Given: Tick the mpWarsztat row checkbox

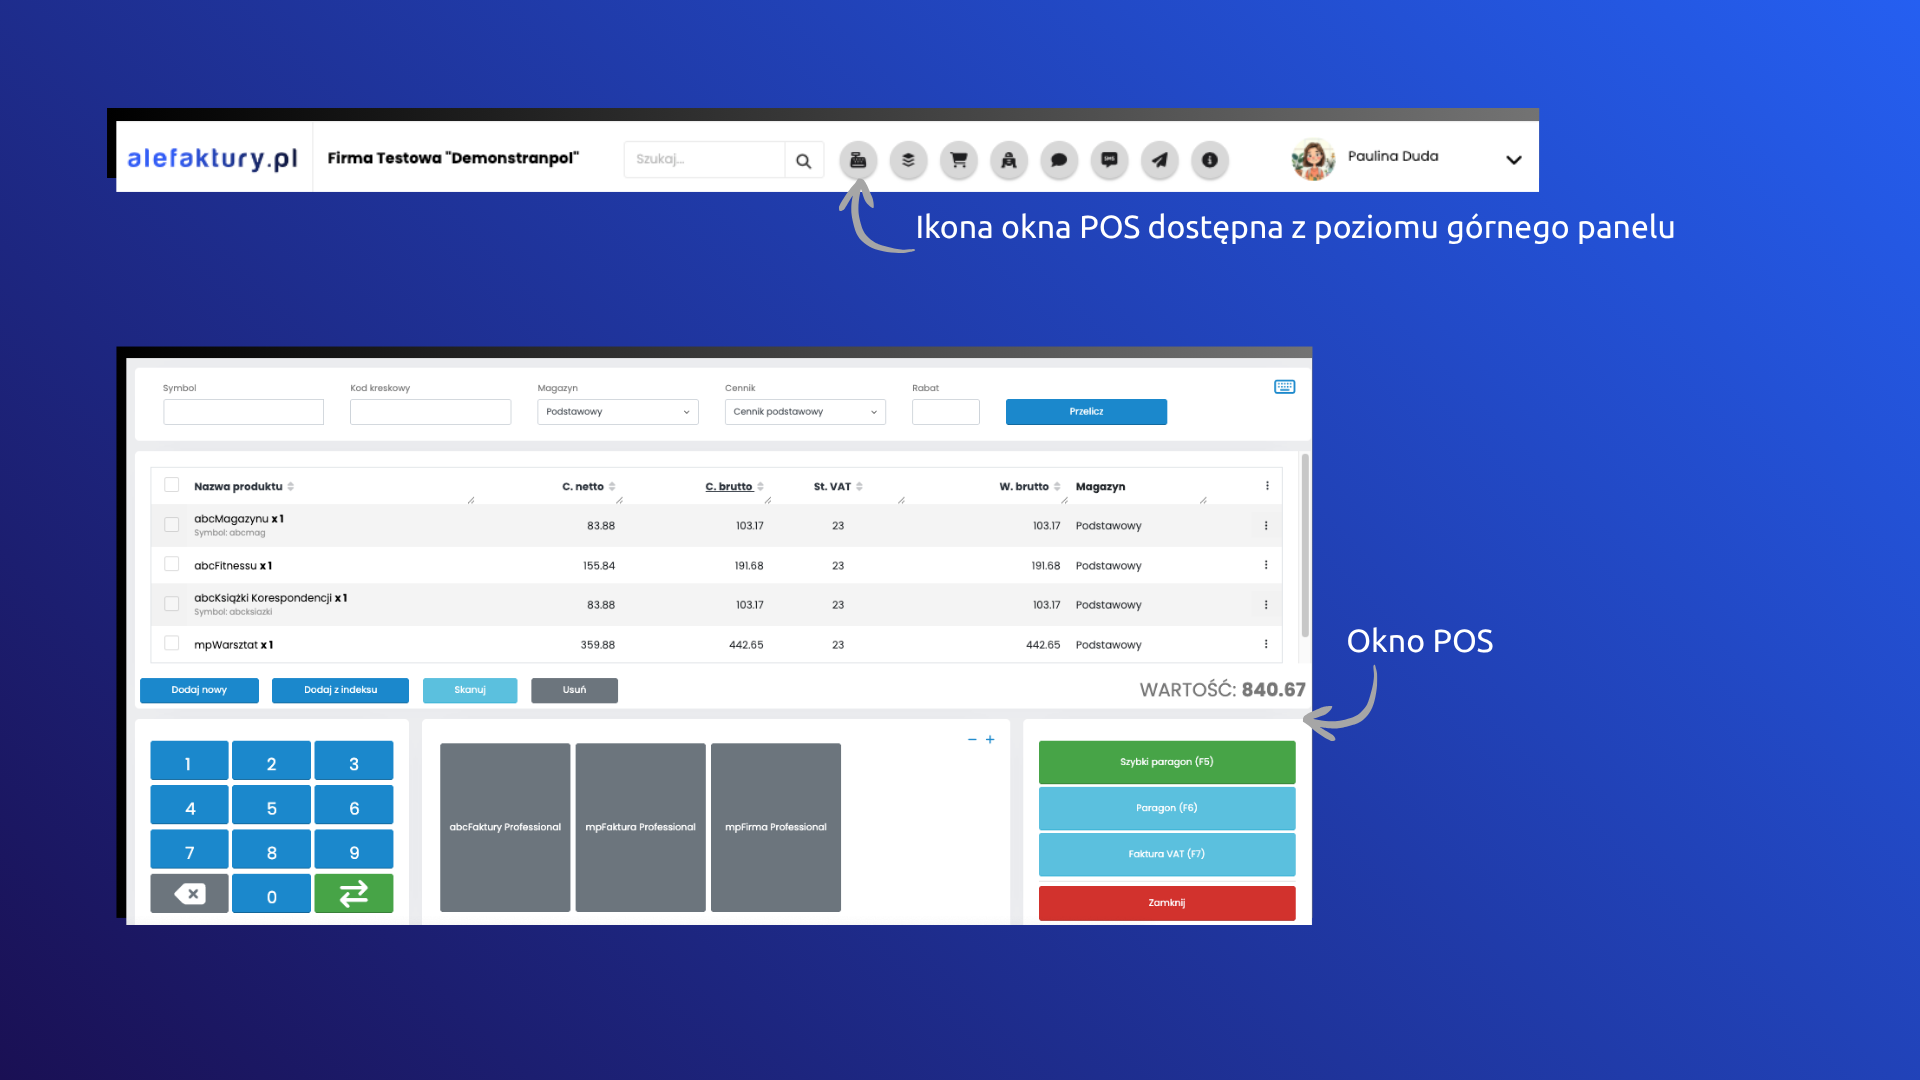Looking at the screenshot, I should pyautogui.click(x=172, y=644).
